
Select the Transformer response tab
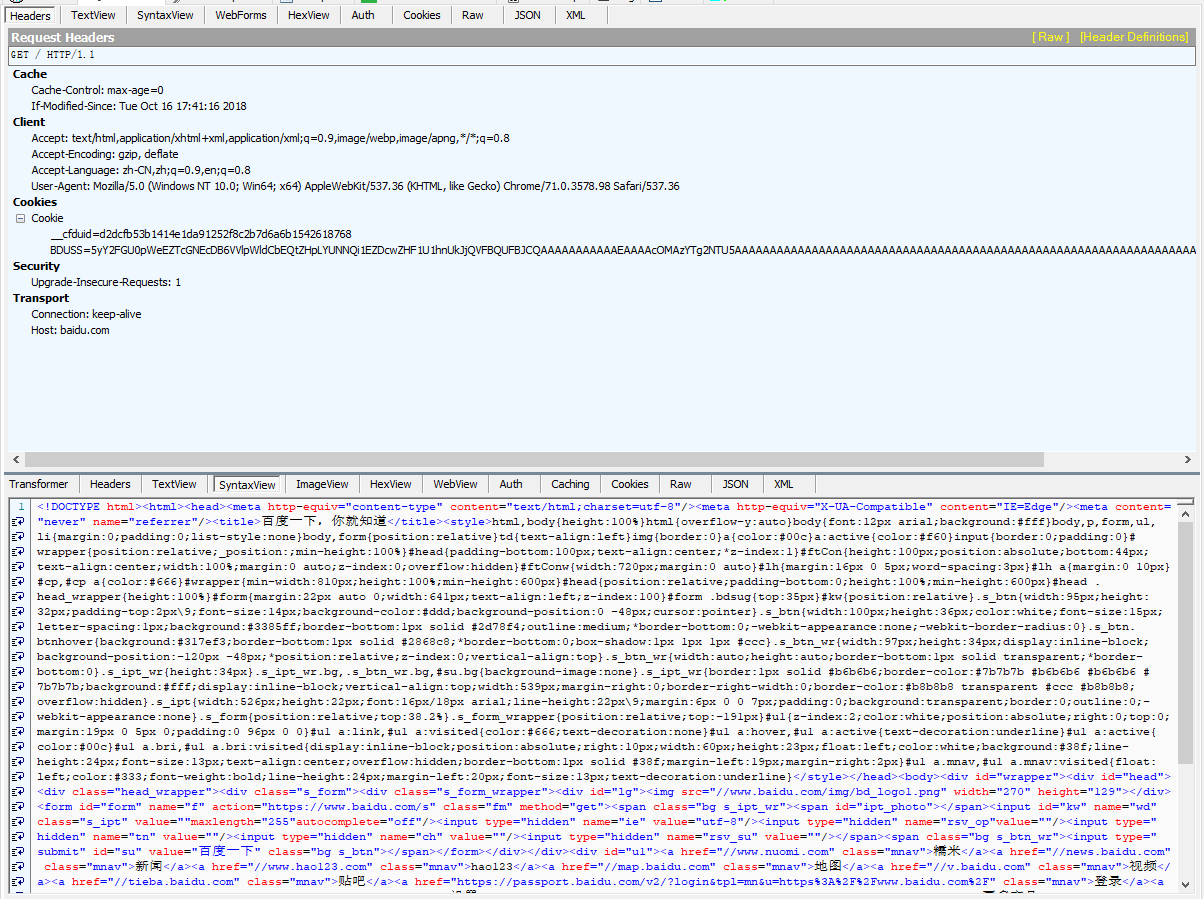click(39, 484)
